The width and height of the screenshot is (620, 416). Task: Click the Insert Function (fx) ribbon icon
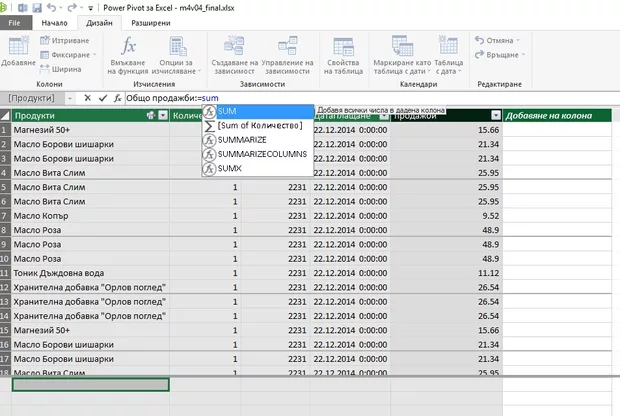(x=128, y=47)
